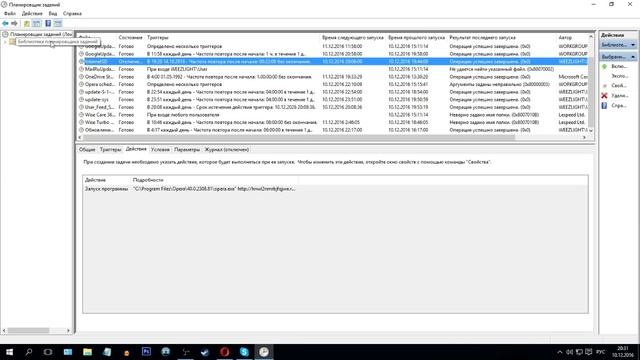This screenshot has width=640, height=360.
Task: Switch to the Триггеры tab
Action: (x=110, y=149)
